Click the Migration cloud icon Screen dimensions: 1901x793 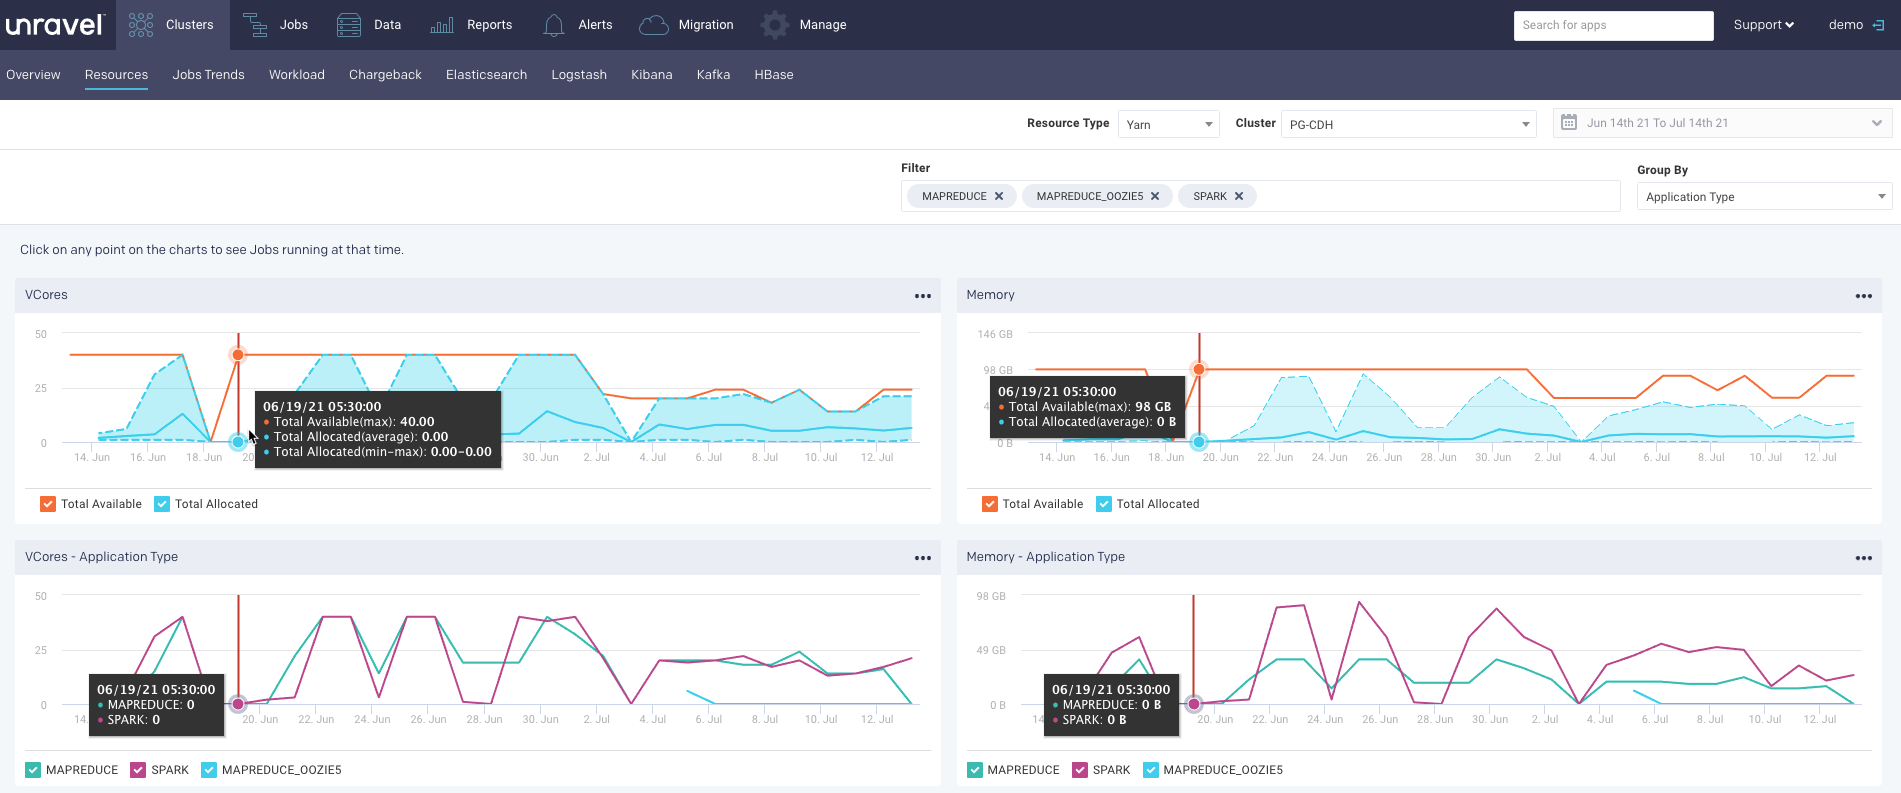pyautogui.click(x=654, y=25)
